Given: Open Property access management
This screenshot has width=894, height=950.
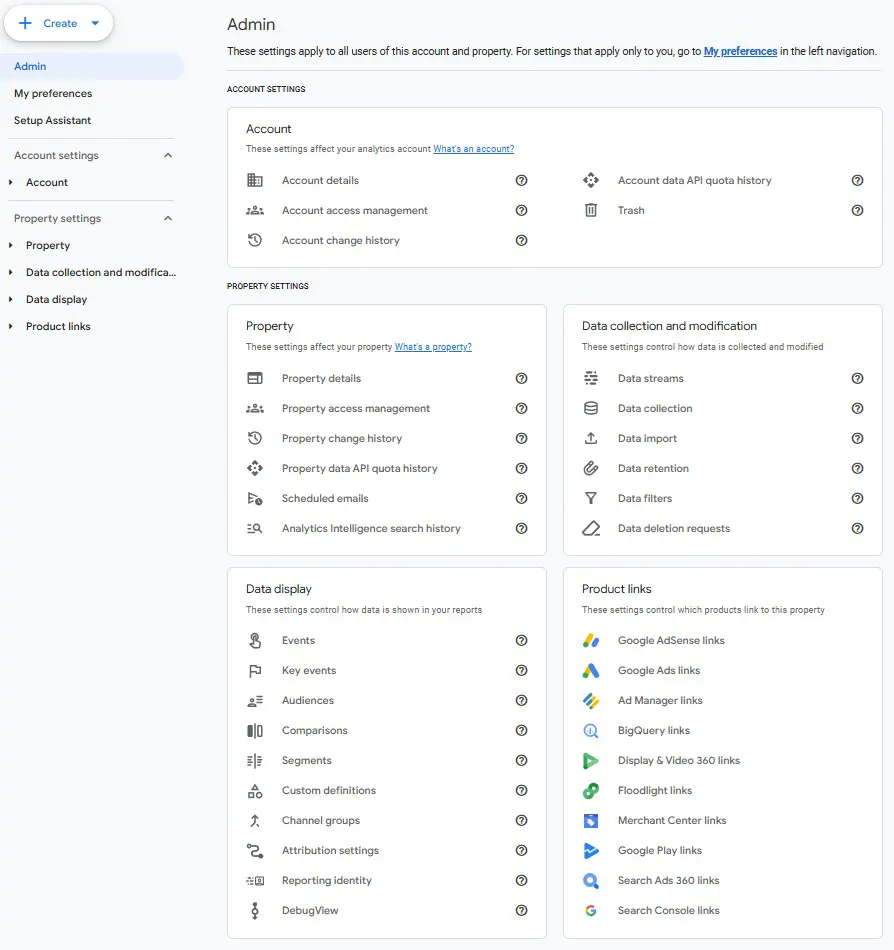Looking at the screenshot, I should click(x=356, y=408).
